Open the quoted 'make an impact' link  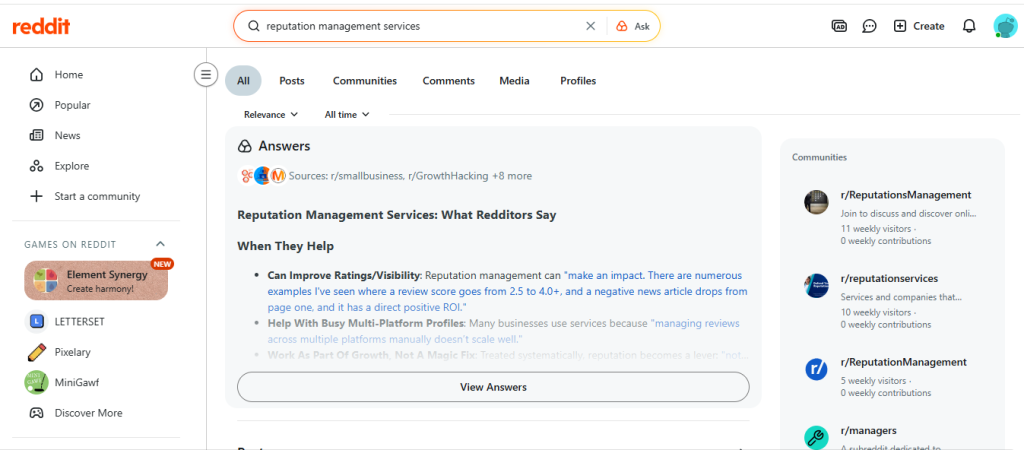507,291
